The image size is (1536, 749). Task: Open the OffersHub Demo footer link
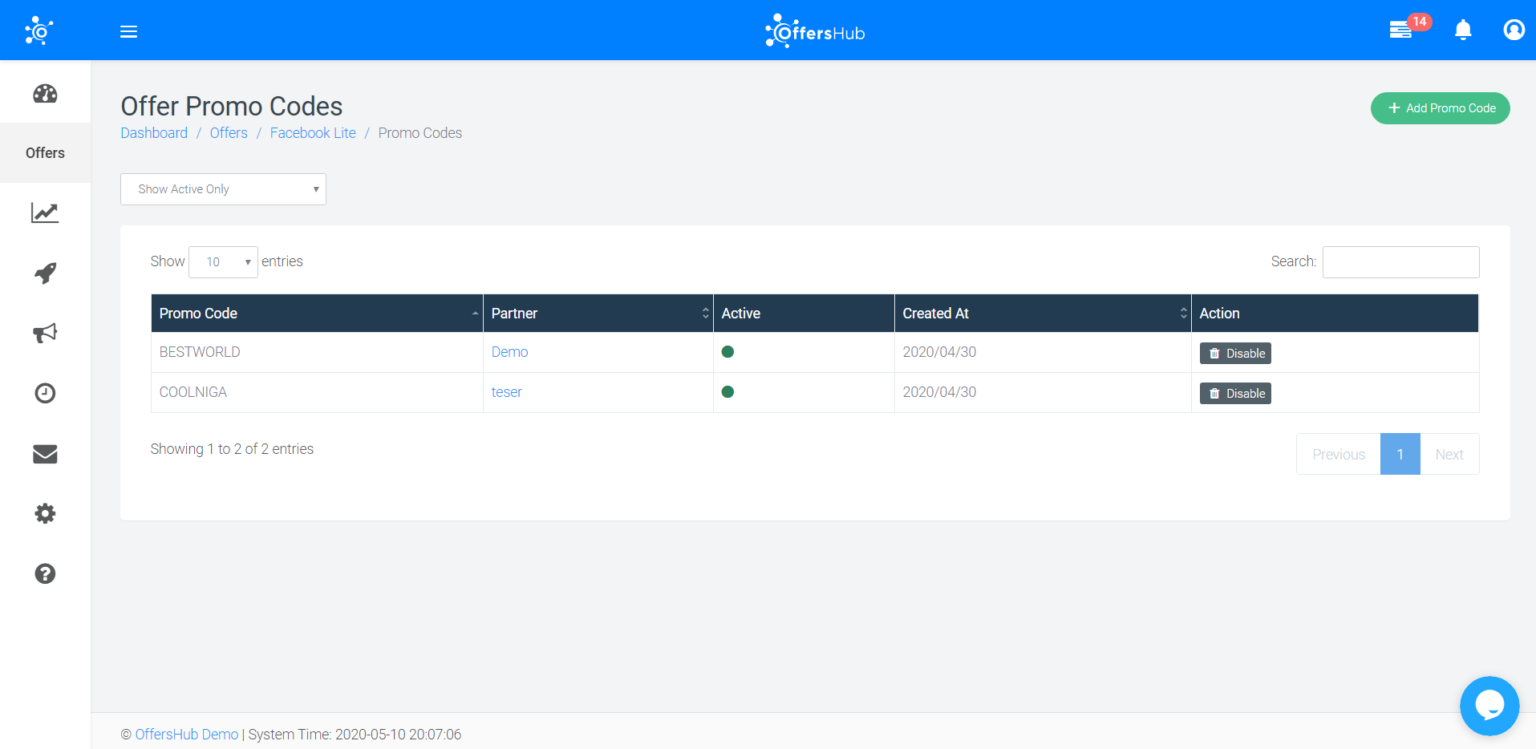coord(187,734)
